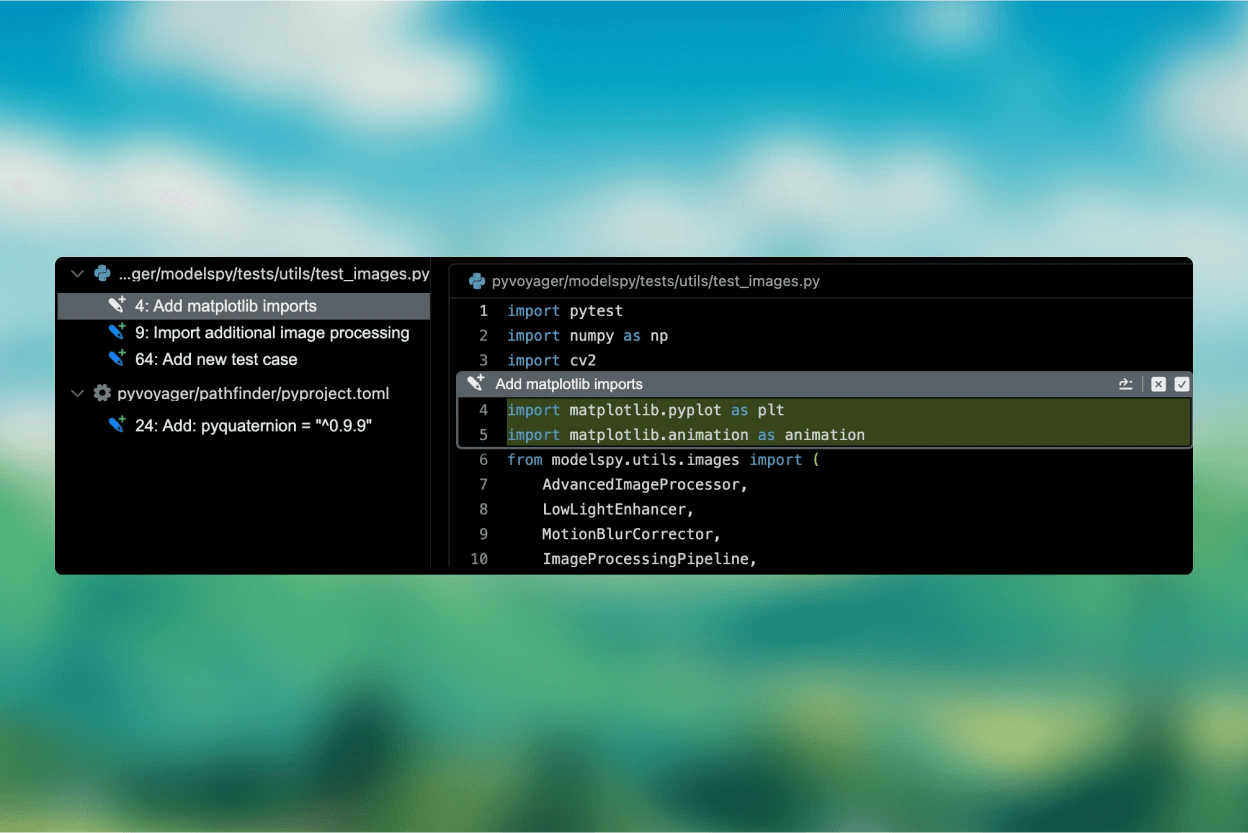Screen dimensions: 1248x833
Task: Click the go-to-edit arrow icon in the diff header
Action: click(x=1126, y=384)
